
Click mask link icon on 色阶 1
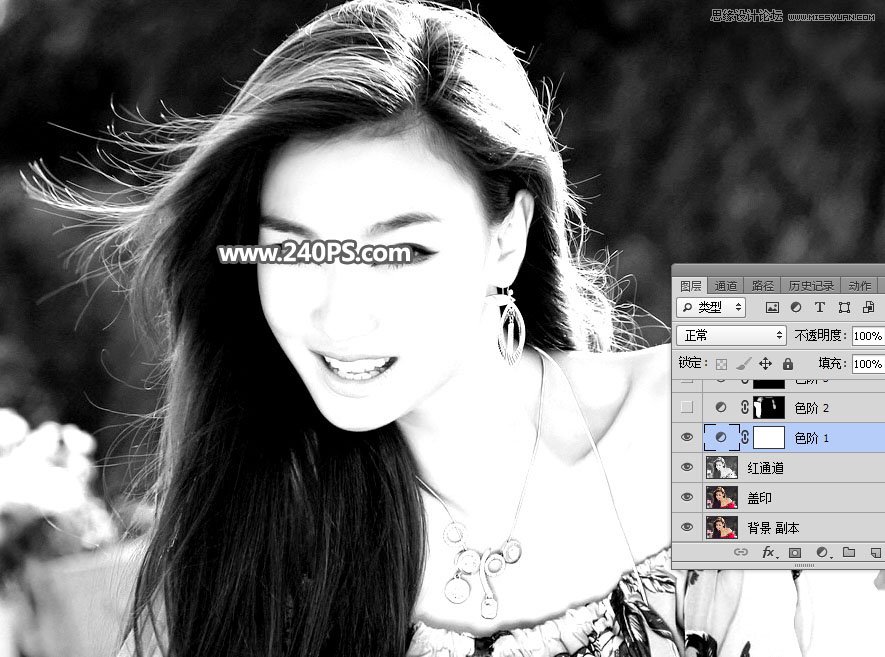click(x=745, y=437)
